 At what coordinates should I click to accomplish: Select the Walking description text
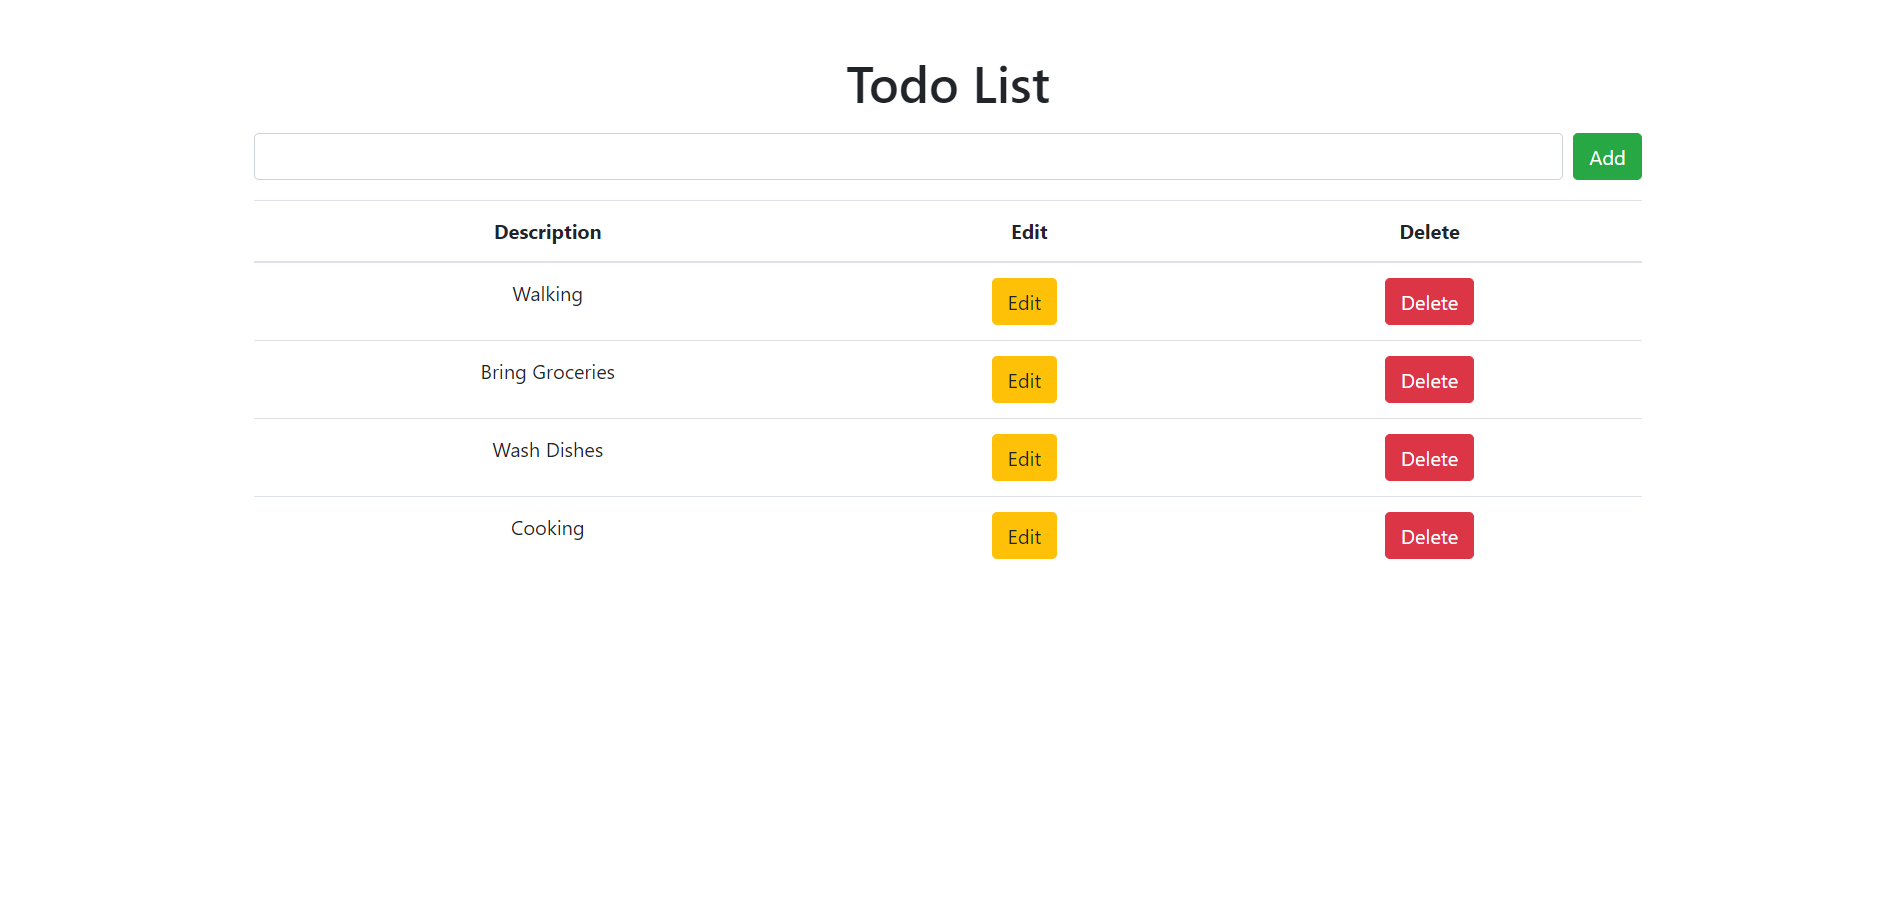coord(547,294)
